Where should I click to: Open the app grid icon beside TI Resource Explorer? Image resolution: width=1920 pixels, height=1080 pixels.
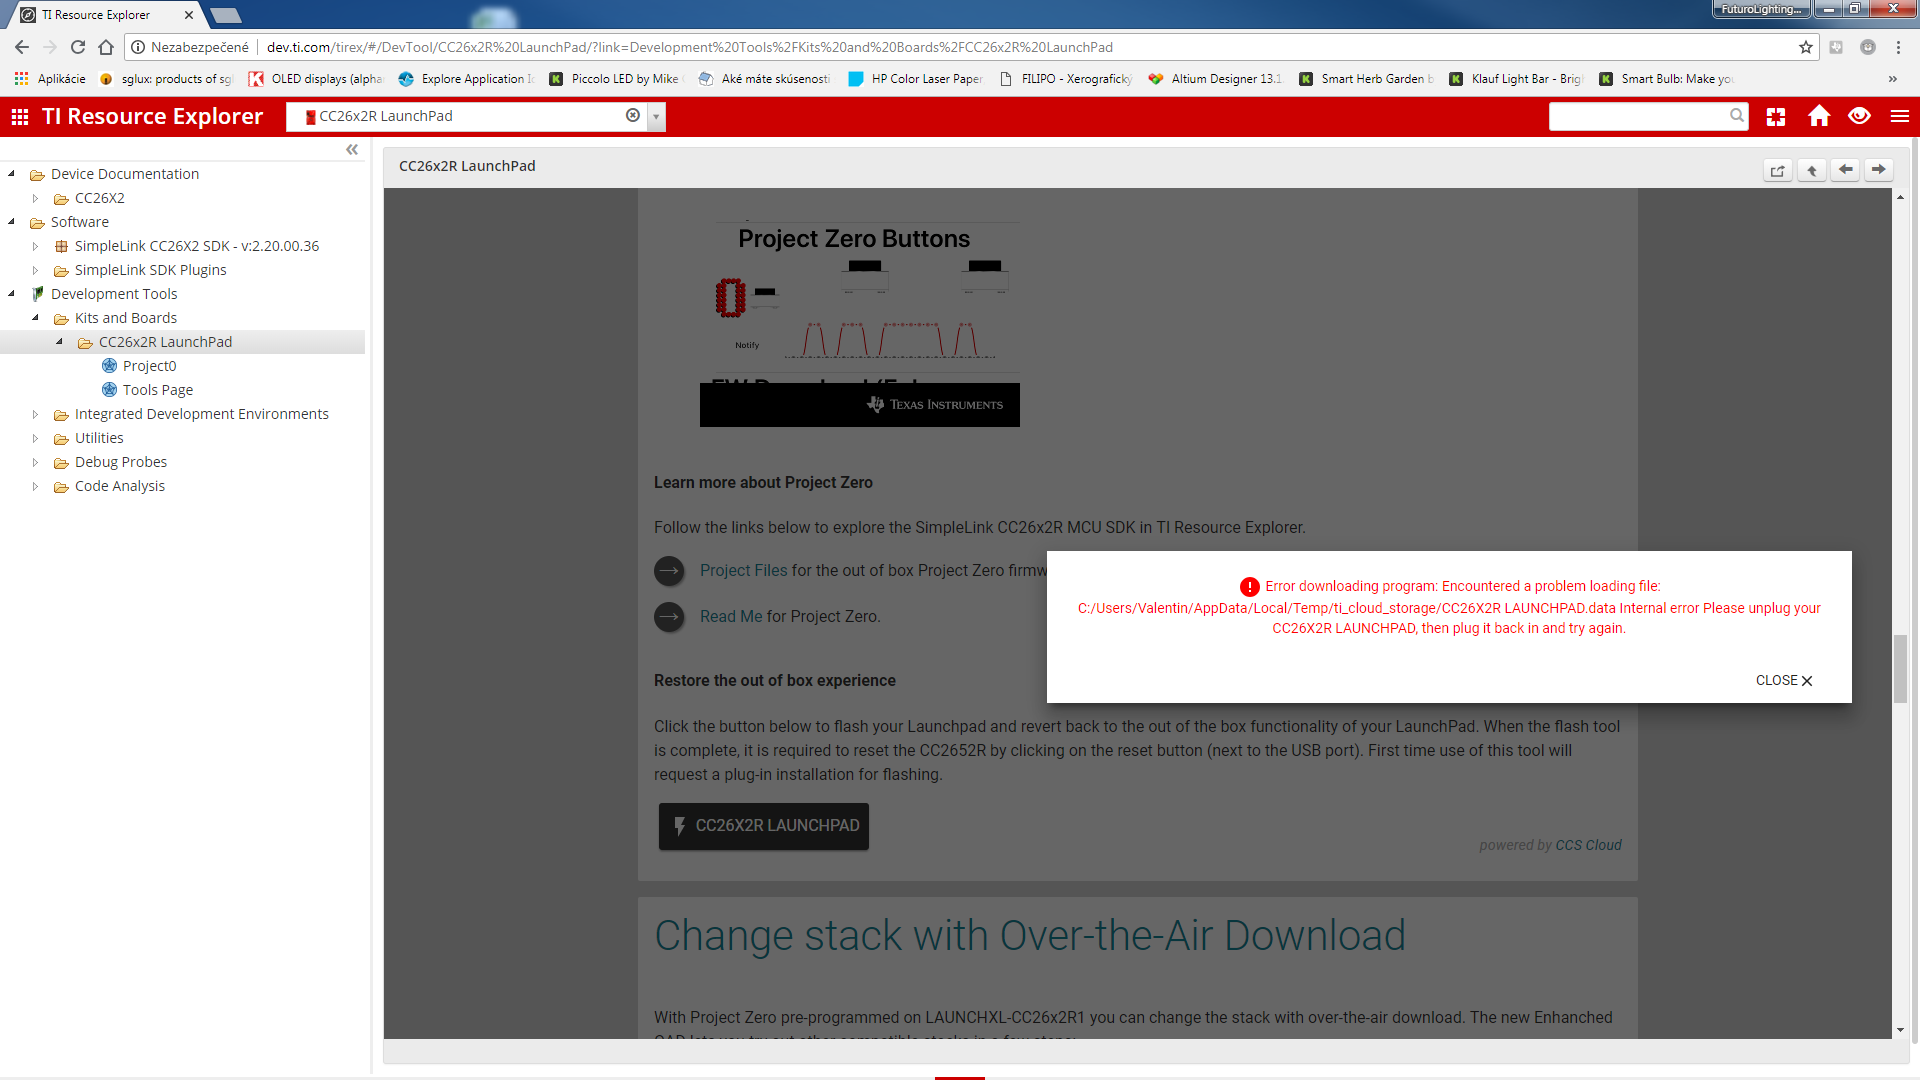[x=20, y=117]
